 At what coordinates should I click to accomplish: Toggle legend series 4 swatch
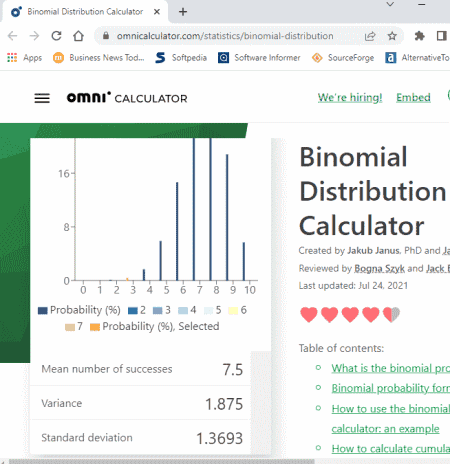pos(183,311)
